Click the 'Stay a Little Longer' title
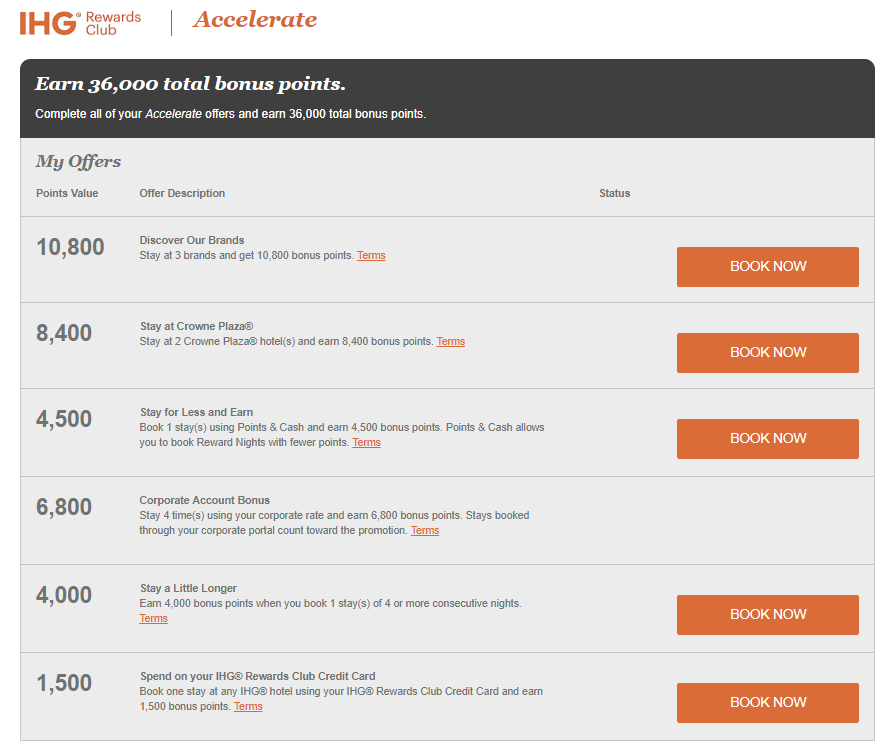 tap(188, 589)
